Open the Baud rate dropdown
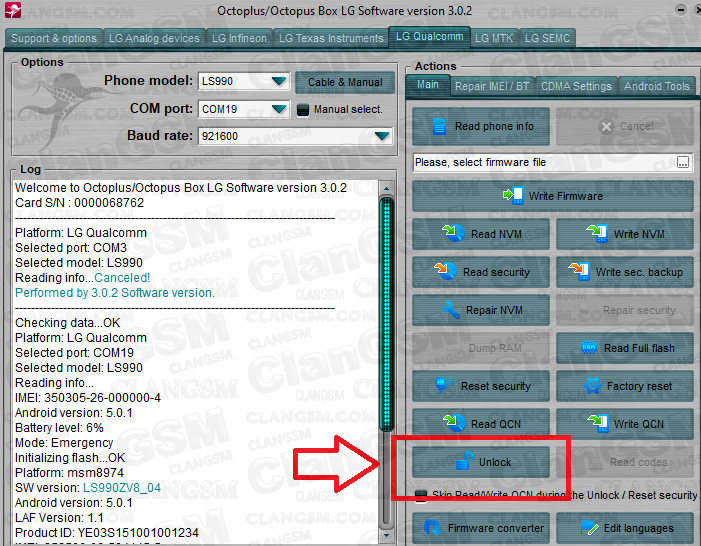 coord(382,136)
